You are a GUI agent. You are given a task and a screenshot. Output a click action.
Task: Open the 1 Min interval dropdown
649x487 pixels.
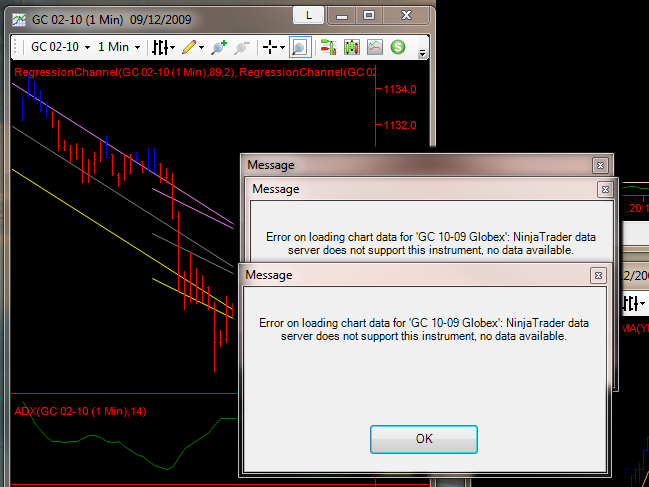click(x=119, y=47)
